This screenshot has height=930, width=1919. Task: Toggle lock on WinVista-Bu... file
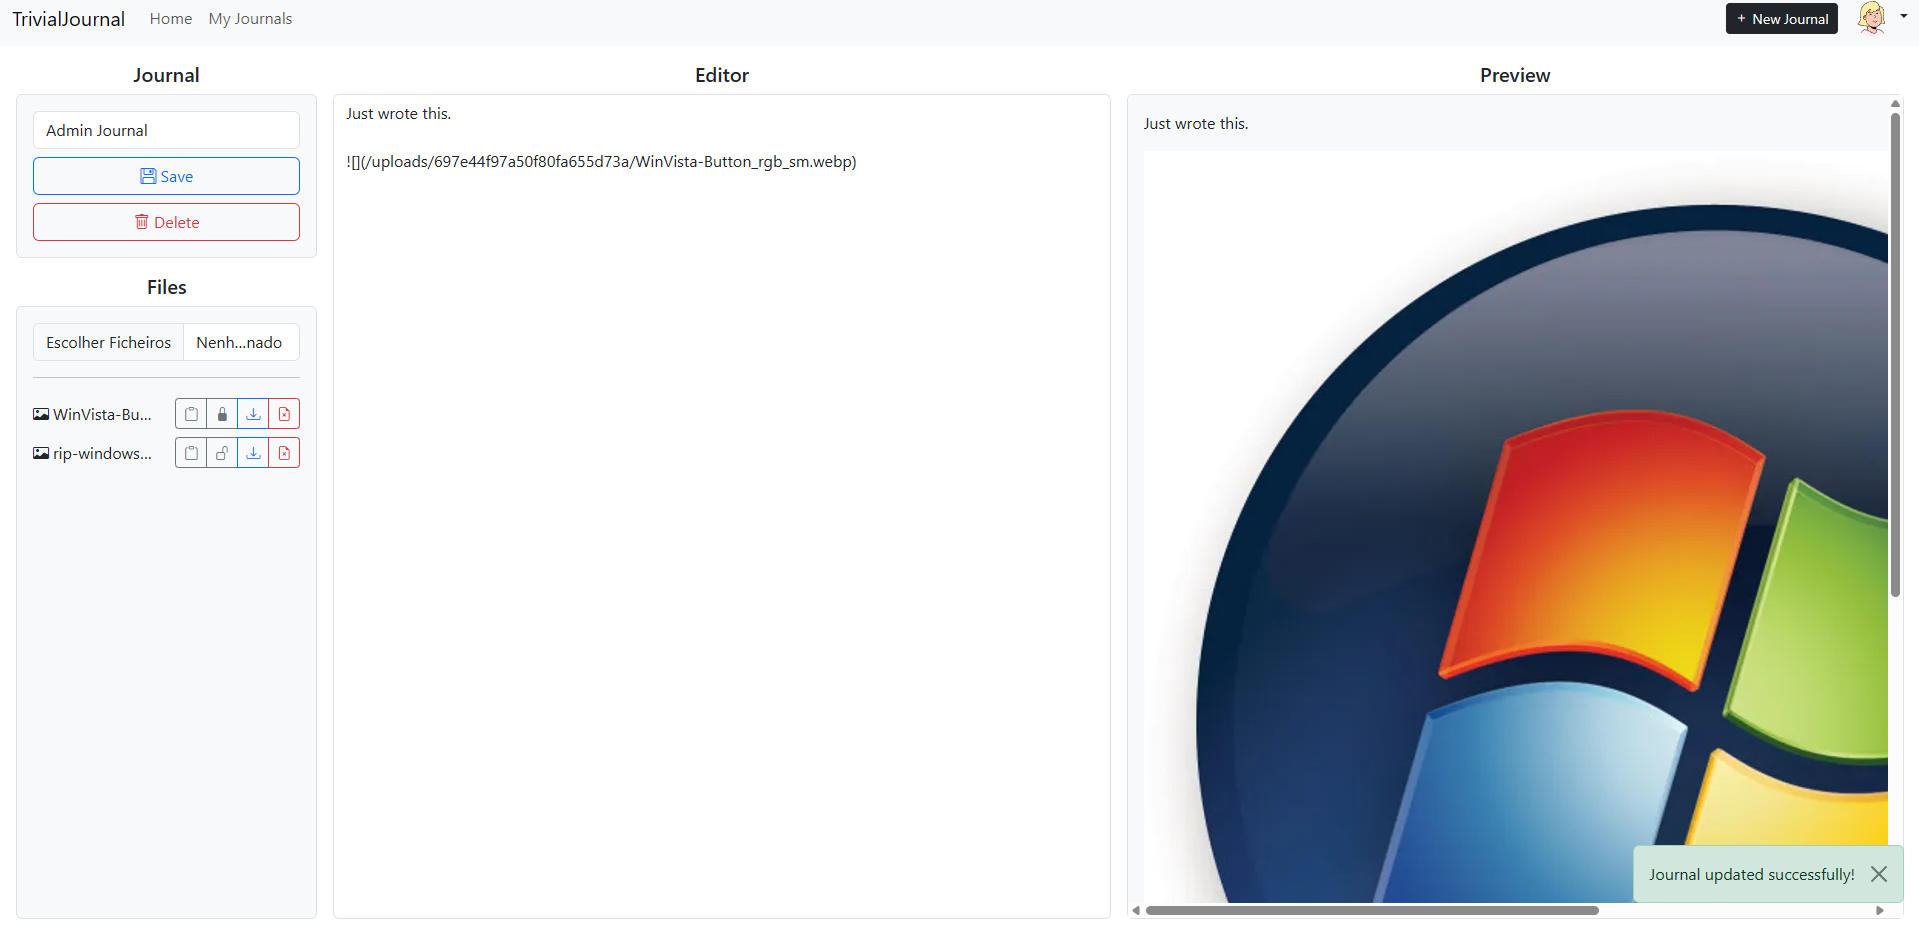222,414
